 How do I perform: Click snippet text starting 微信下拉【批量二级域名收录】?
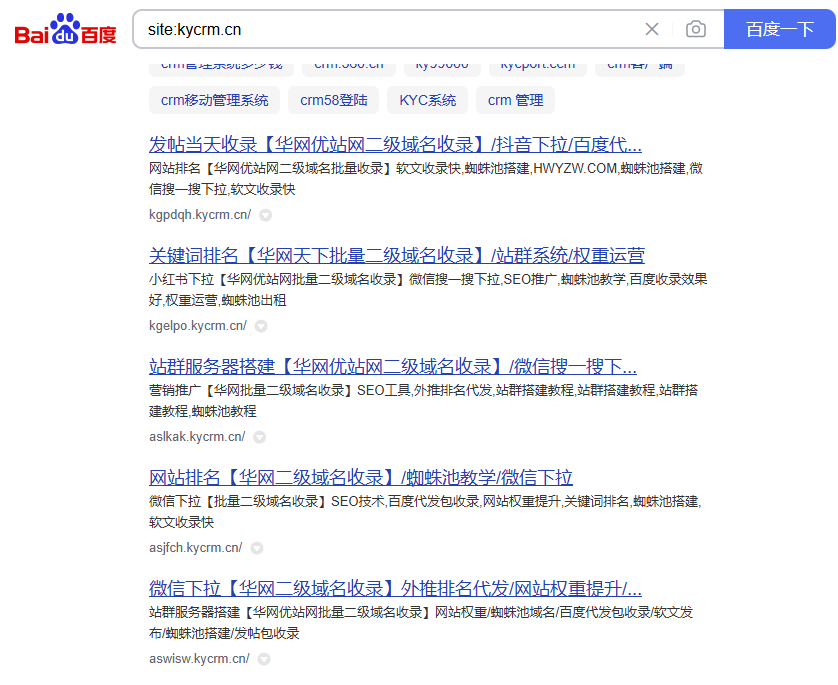(x=425, y=512)
